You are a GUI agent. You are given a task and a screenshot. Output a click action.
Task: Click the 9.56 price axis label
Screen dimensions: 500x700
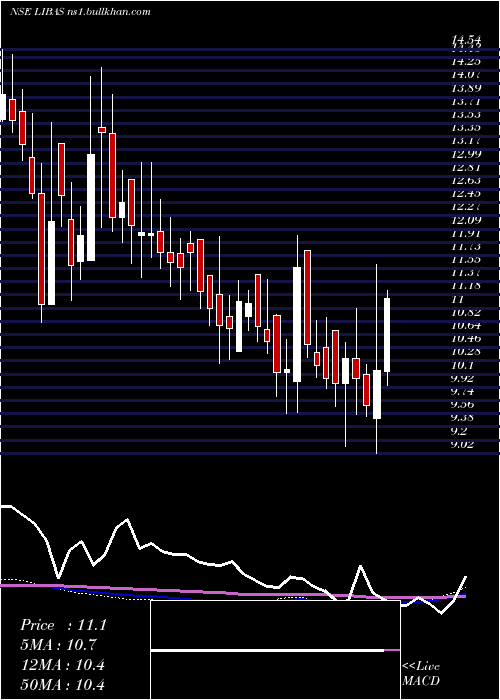[x=463, y=404]
